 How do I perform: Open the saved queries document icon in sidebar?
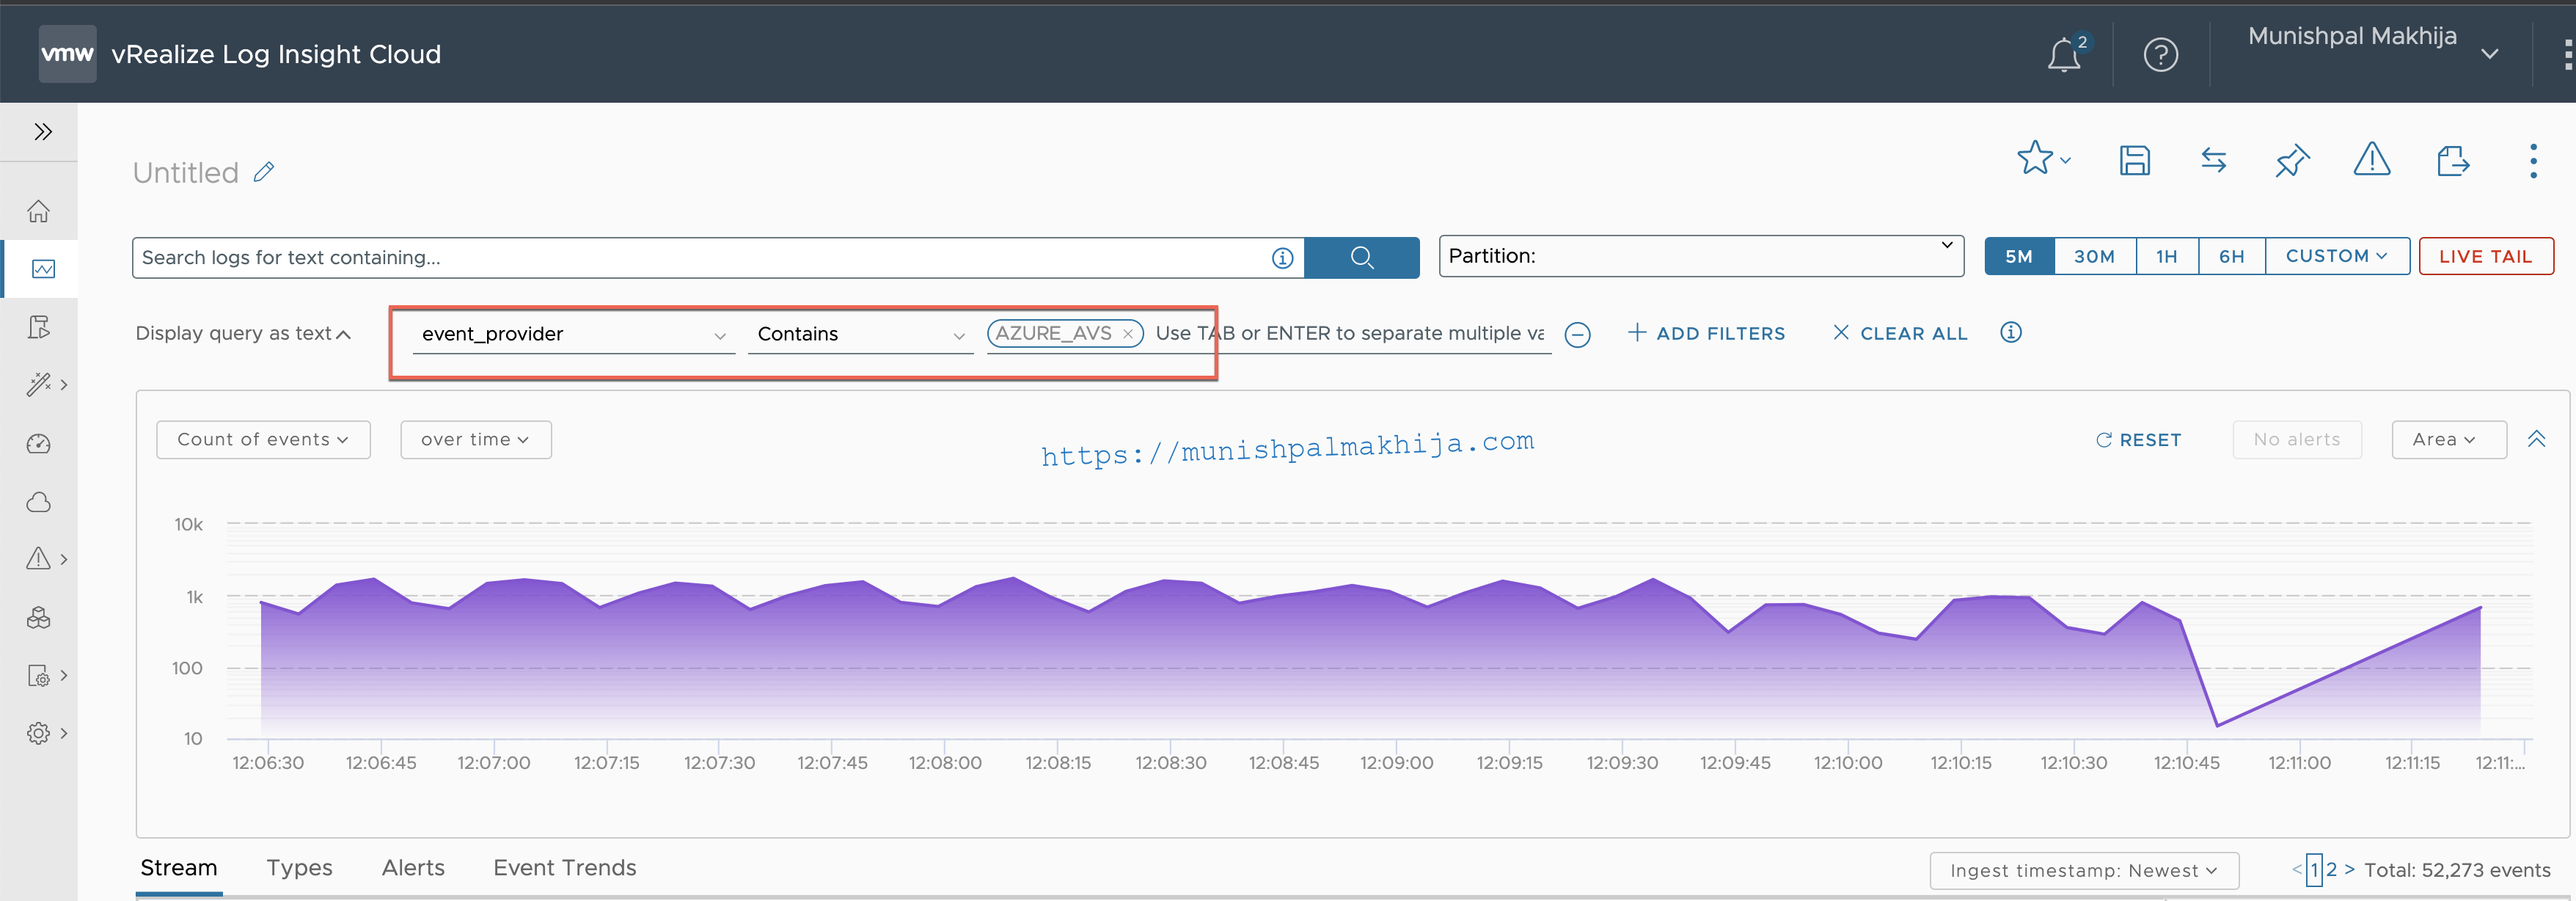click(39, 327)
